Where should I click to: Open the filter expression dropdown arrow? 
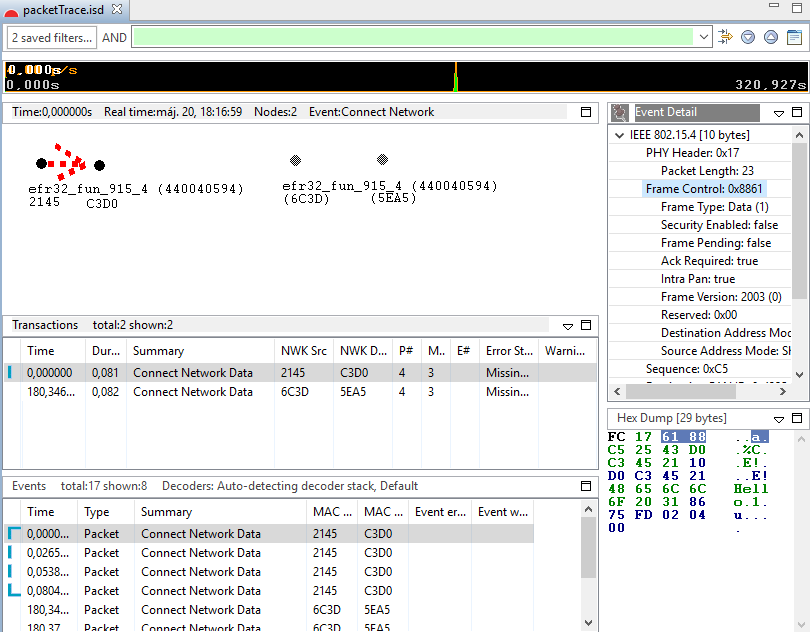(x=704, y=37)
